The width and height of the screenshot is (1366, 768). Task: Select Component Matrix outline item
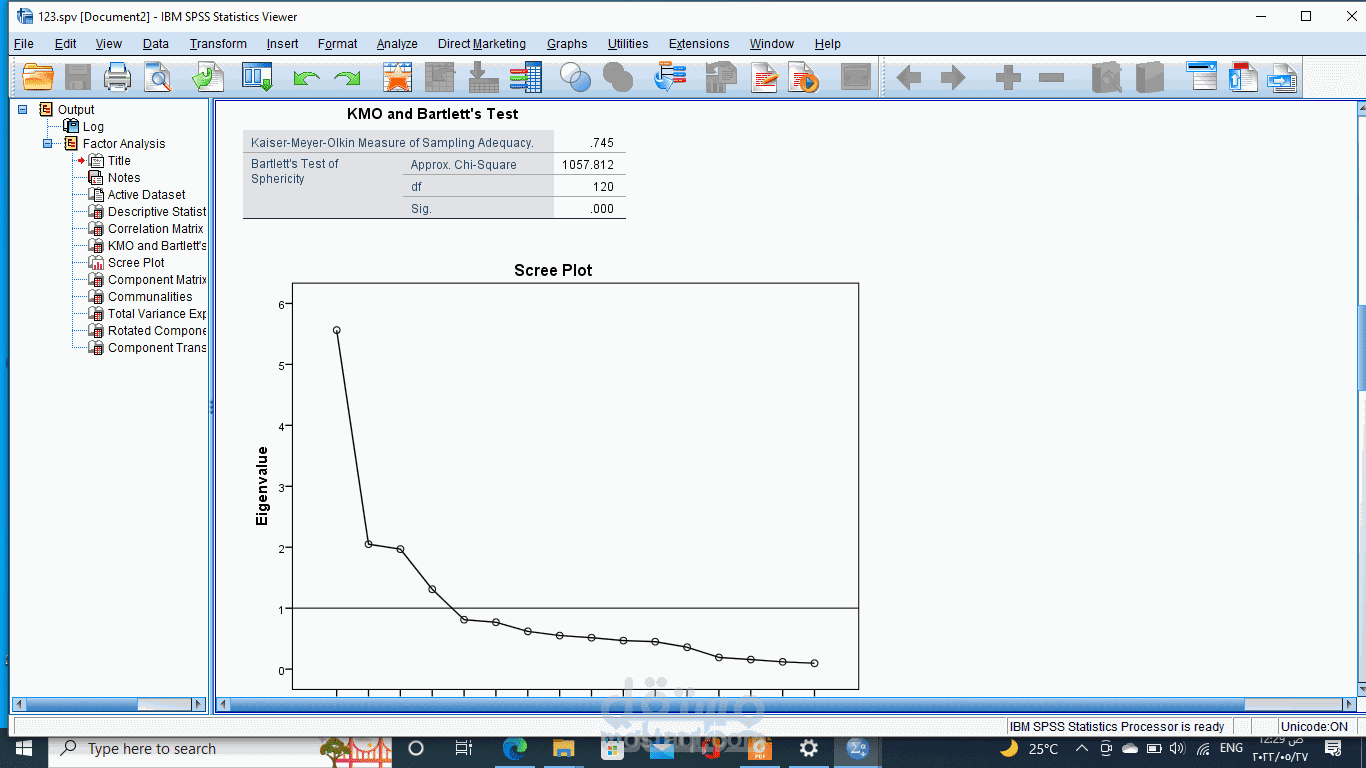tap(157, 280)
